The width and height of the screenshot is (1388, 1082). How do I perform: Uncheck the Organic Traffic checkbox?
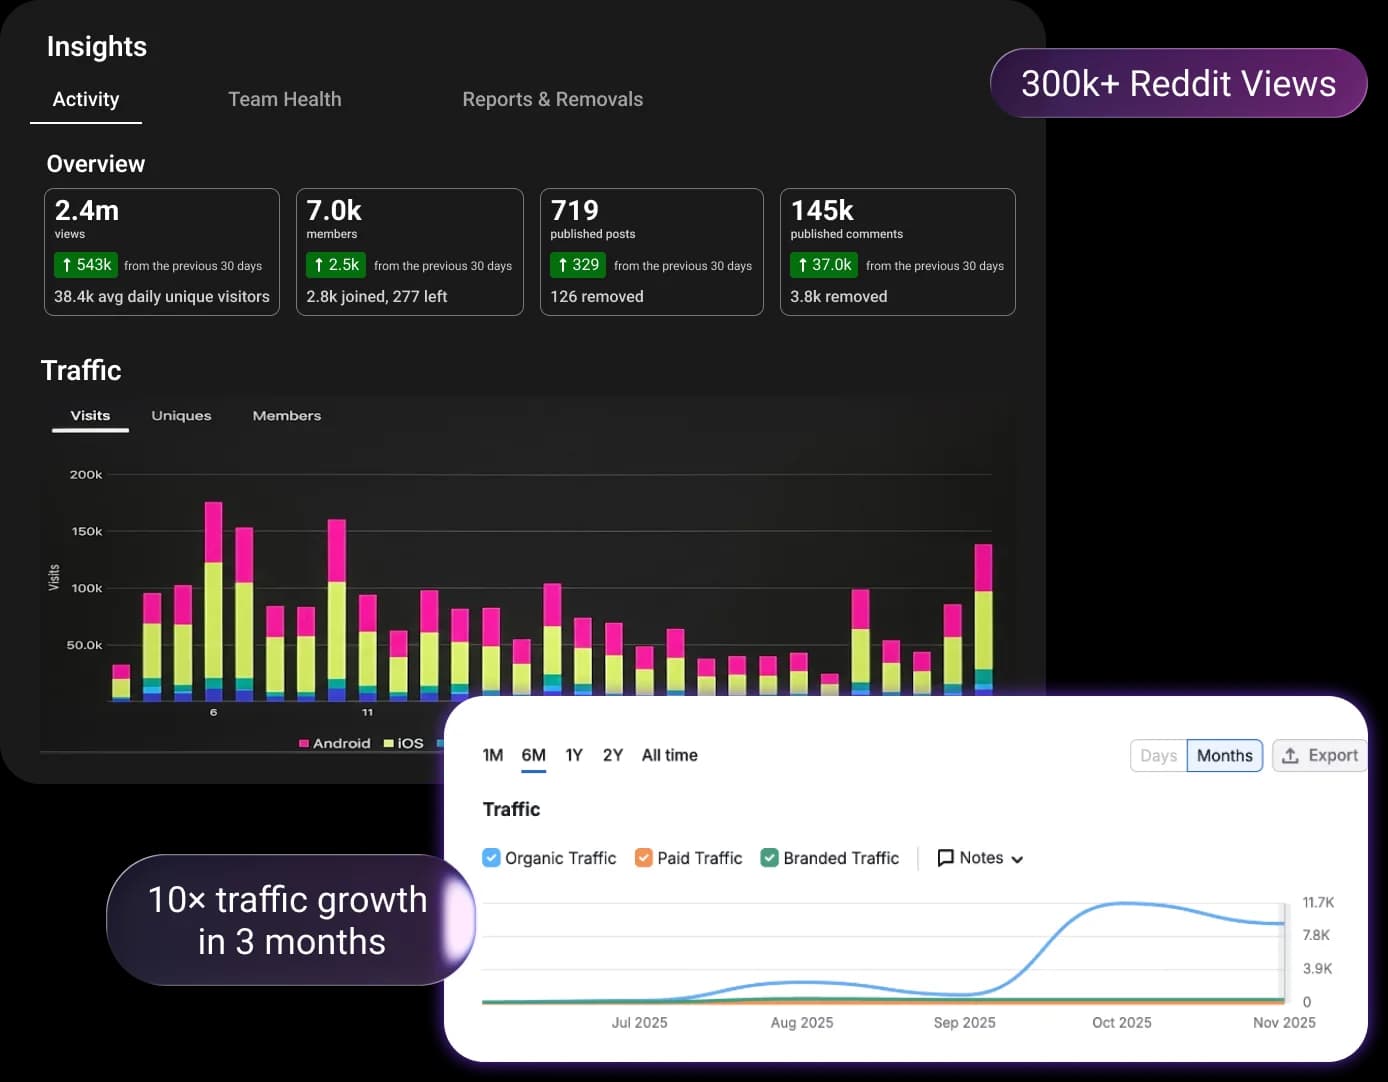(491, 858)
